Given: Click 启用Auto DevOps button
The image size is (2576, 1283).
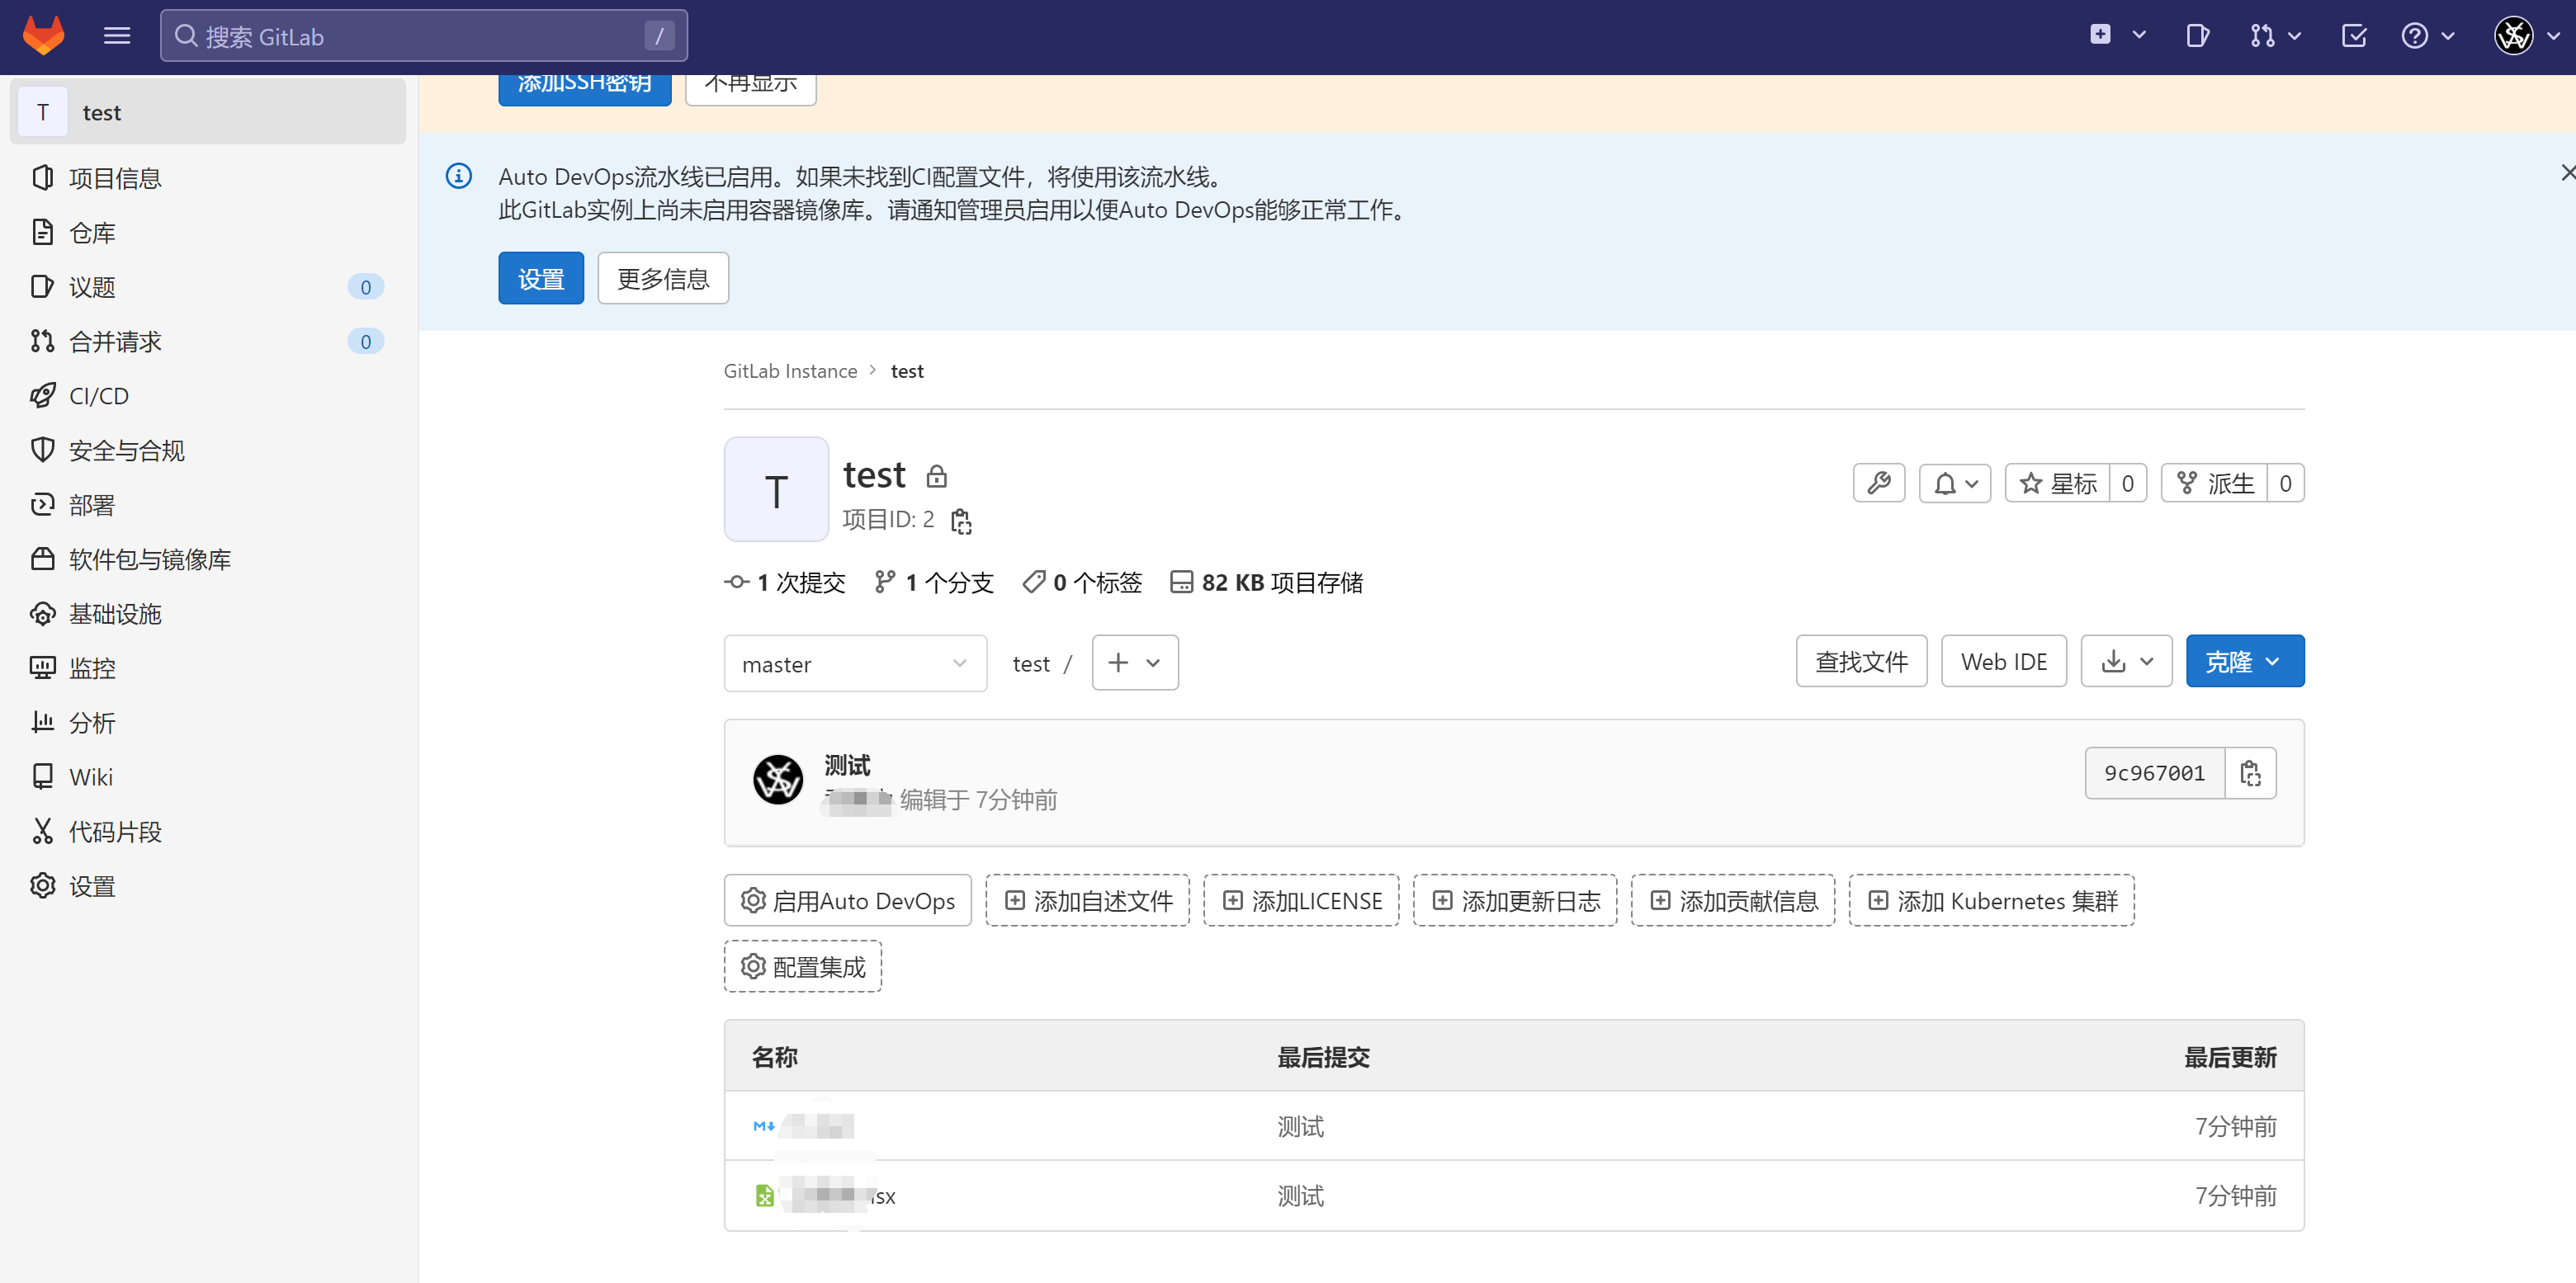Looking at the screenshot, I should [x=847, y=900].
